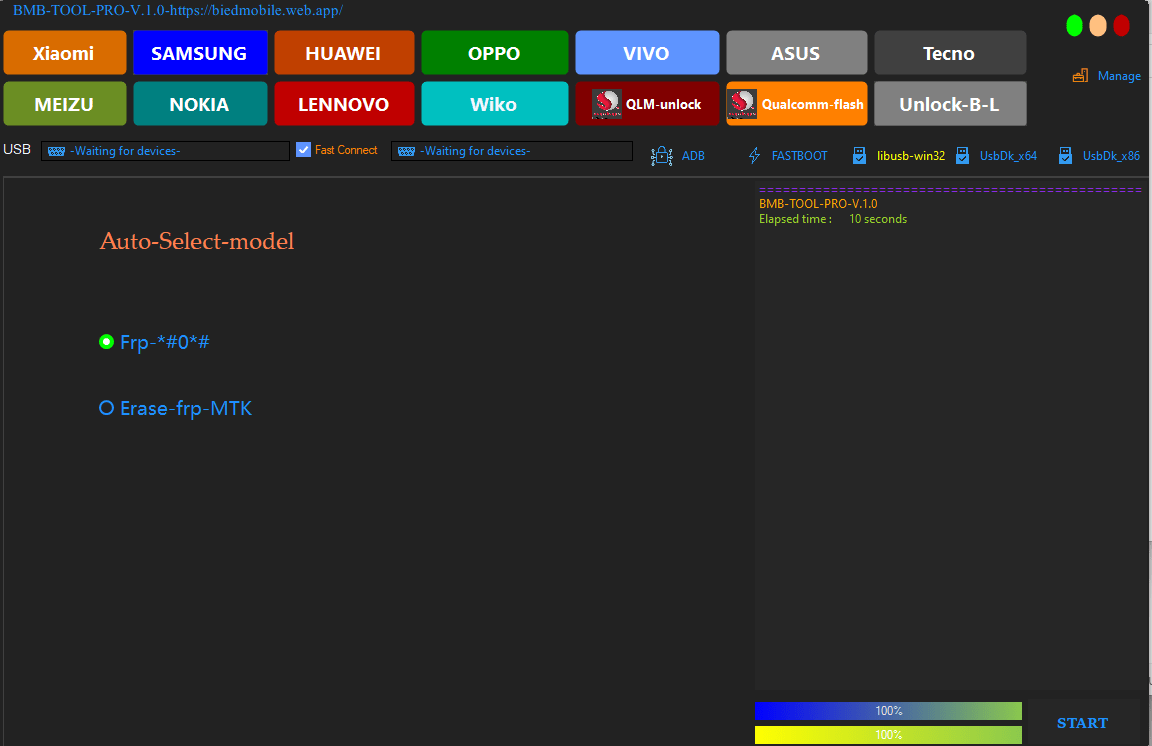The width and height of the screenshot is (1152, 746).
Task: Click the peach window control dot
Action: click(1098, 26)
